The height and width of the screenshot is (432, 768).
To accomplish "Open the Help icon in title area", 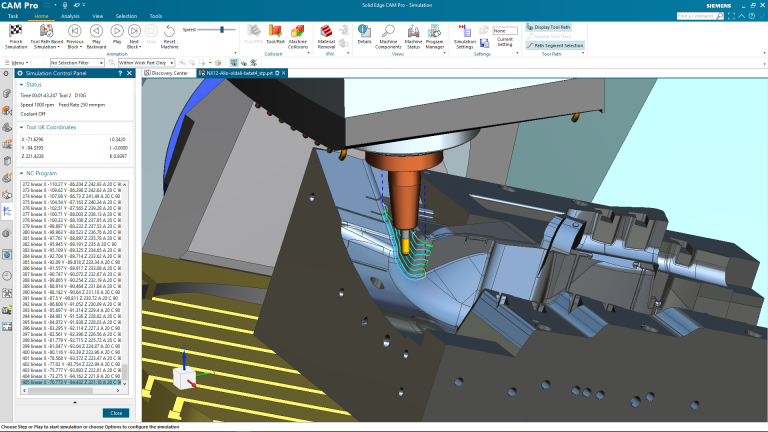I will point(752,16).
